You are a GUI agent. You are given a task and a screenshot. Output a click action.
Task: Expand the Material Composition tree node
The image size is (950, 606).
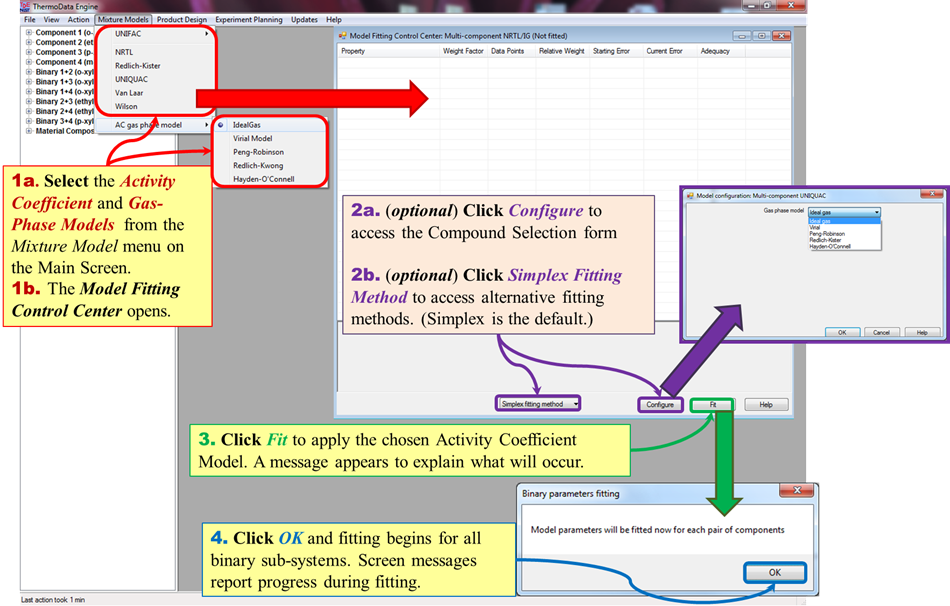[x=28, y=130]
